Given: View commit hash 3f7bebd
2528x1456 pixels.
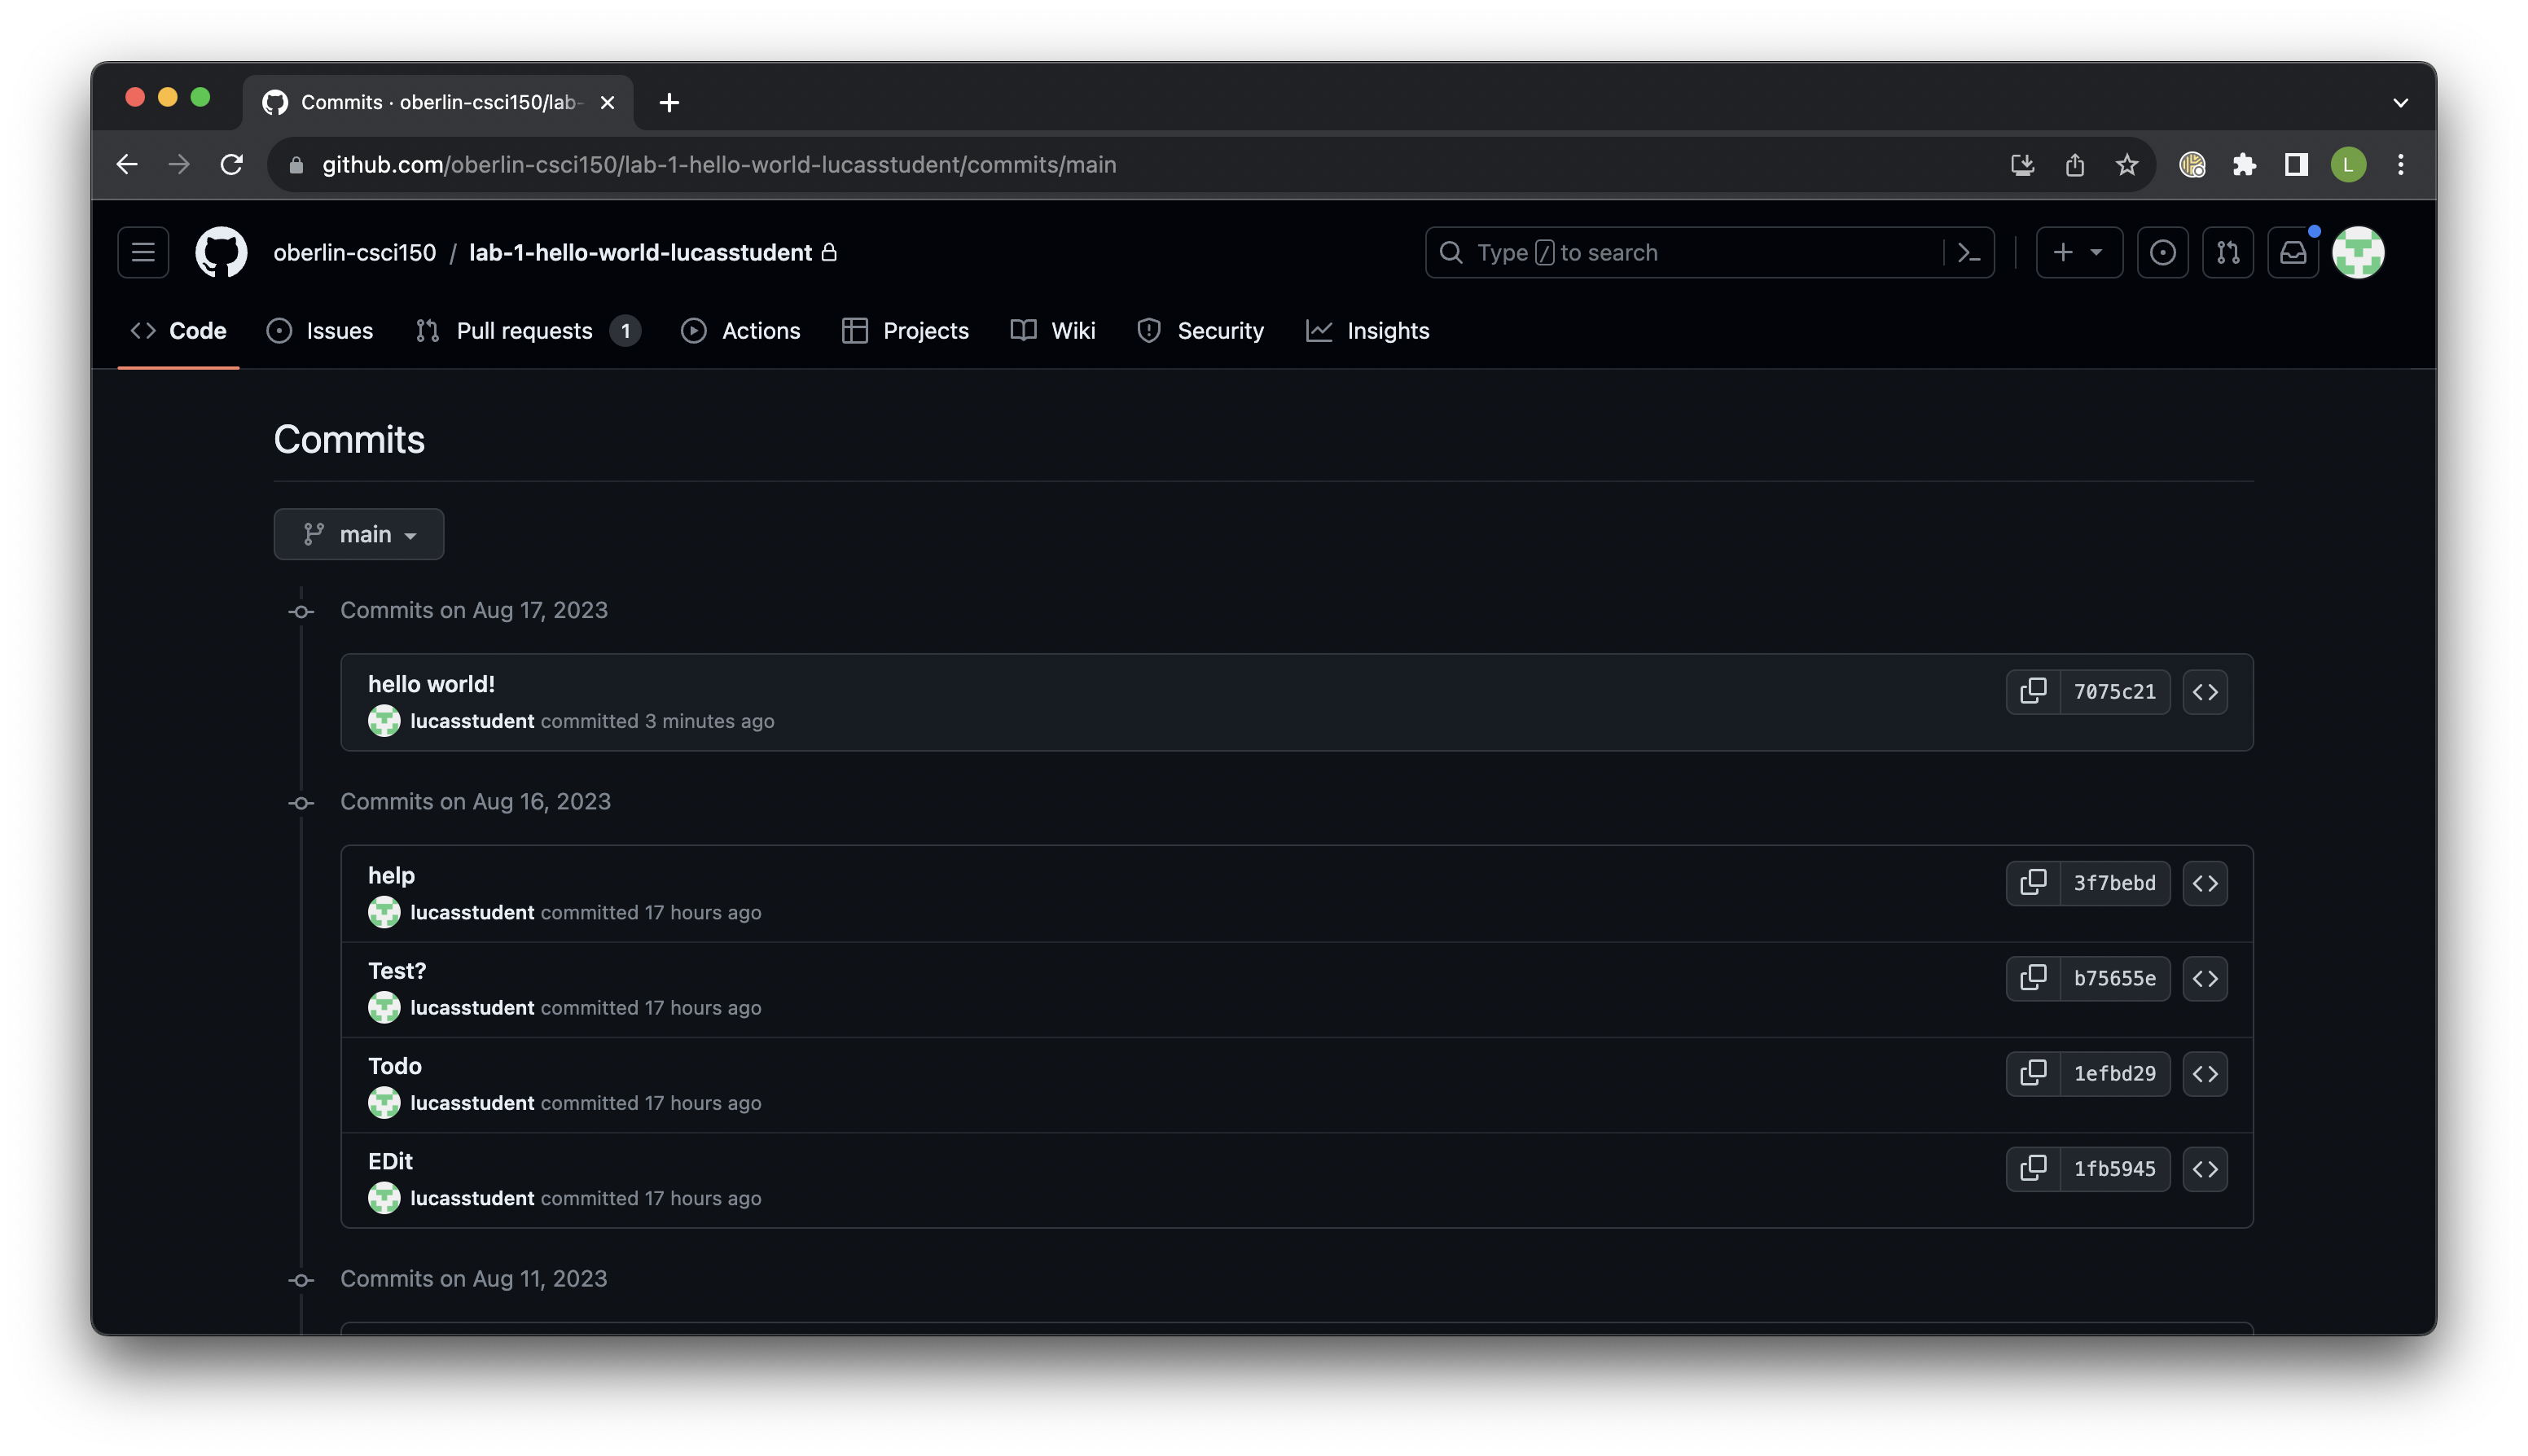Looking at the screenshot, I should [x=2114, y=882].
